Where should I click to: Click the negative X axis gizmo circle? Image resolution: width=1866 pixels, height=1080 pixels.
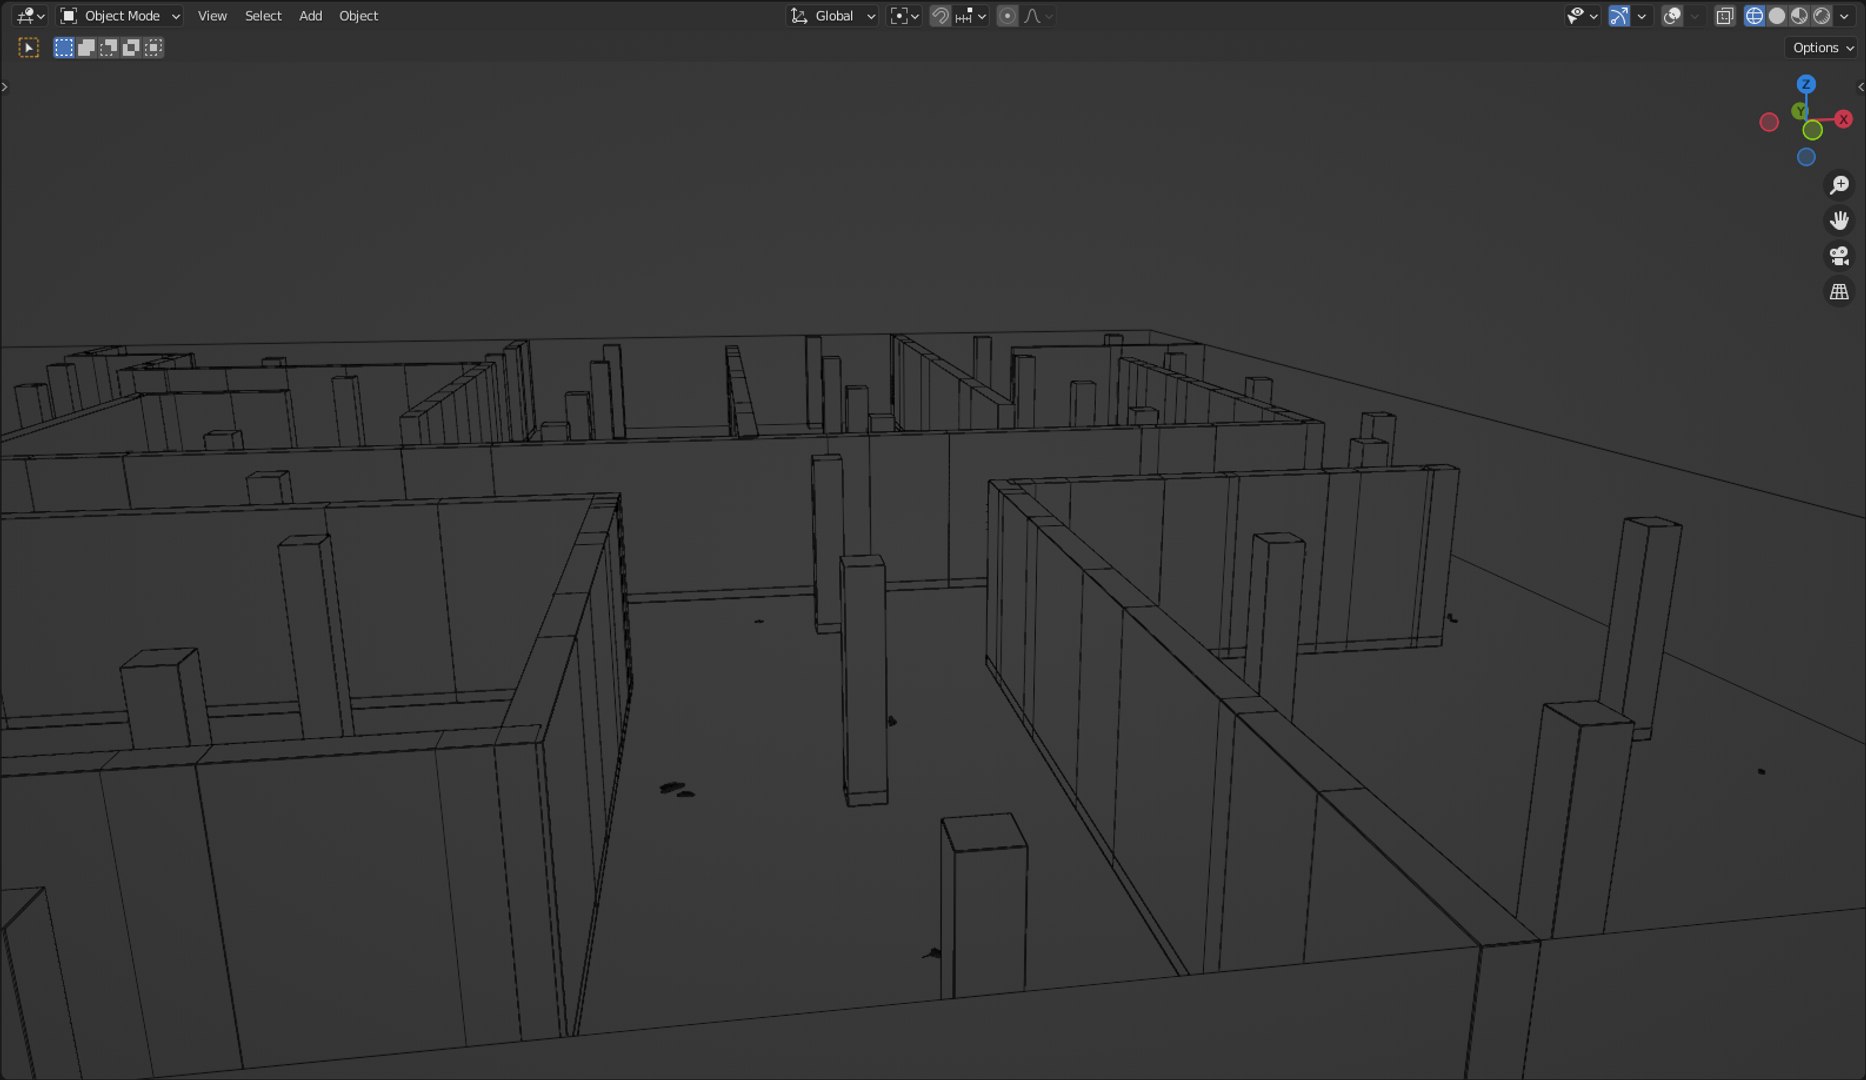(1769, 122)
